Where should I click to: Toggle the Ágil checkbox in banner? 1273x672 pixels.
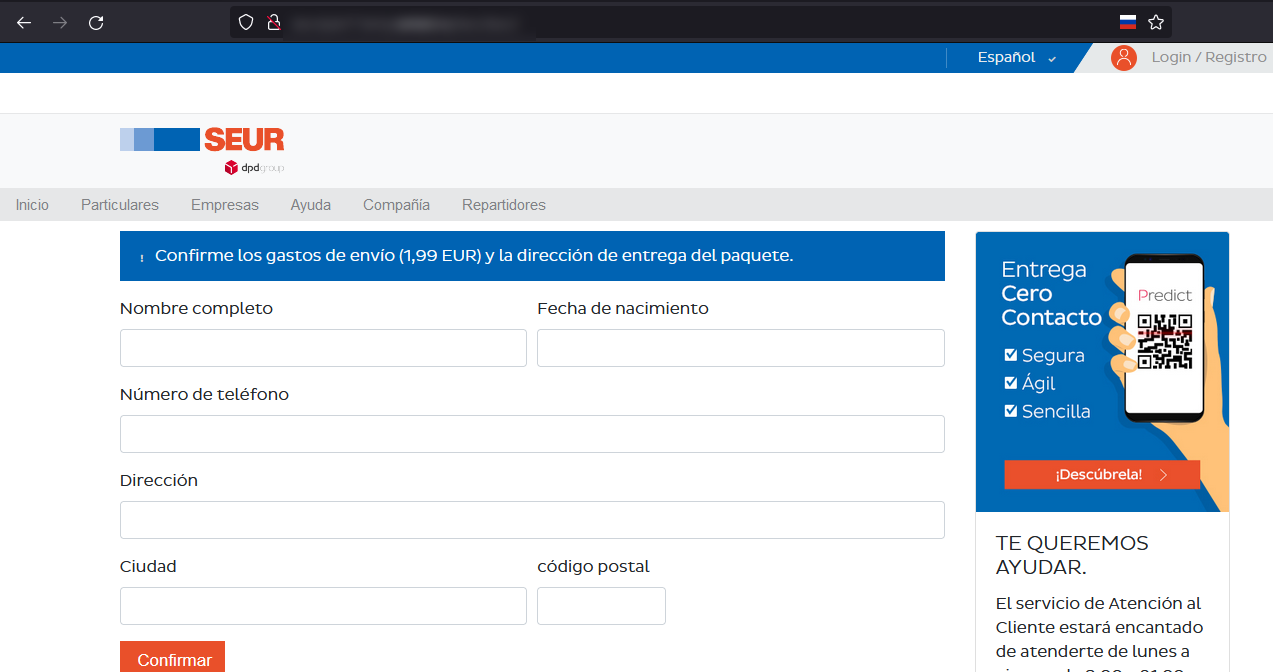(x=1011, y=383)
